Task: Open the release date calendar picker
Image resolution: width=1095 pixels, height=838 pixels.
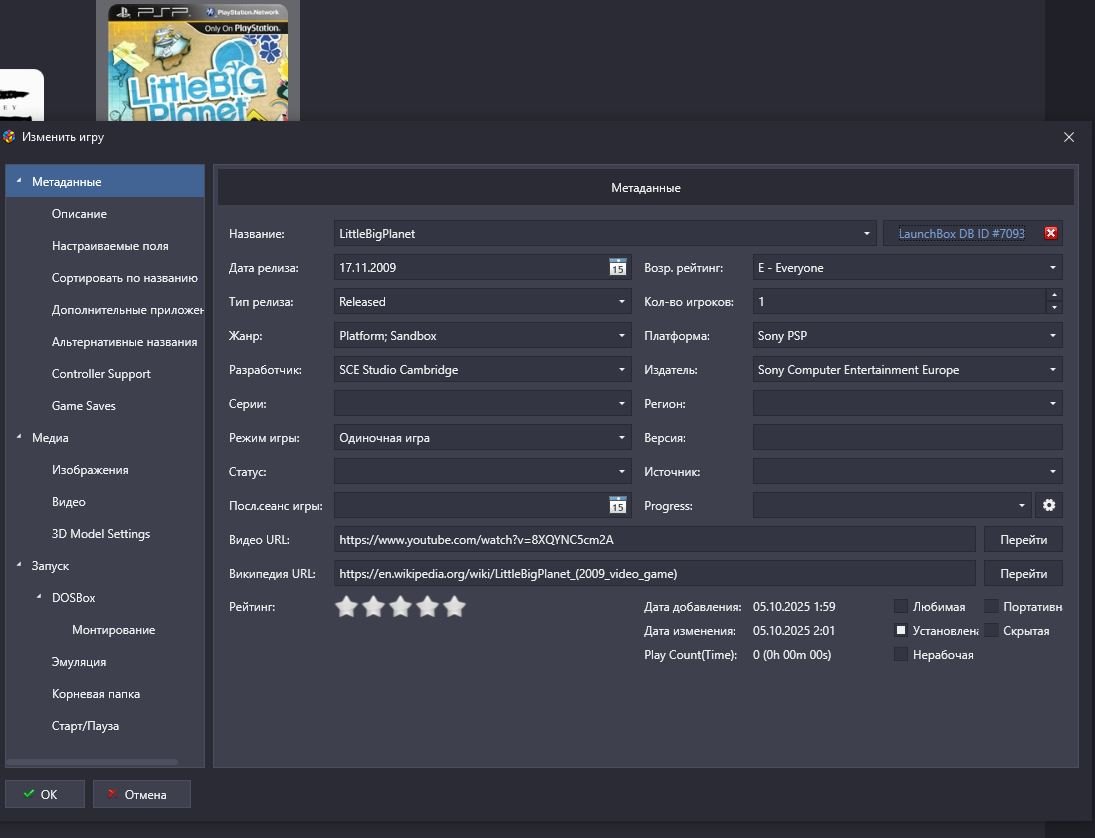Action: [x=618, y=268]
